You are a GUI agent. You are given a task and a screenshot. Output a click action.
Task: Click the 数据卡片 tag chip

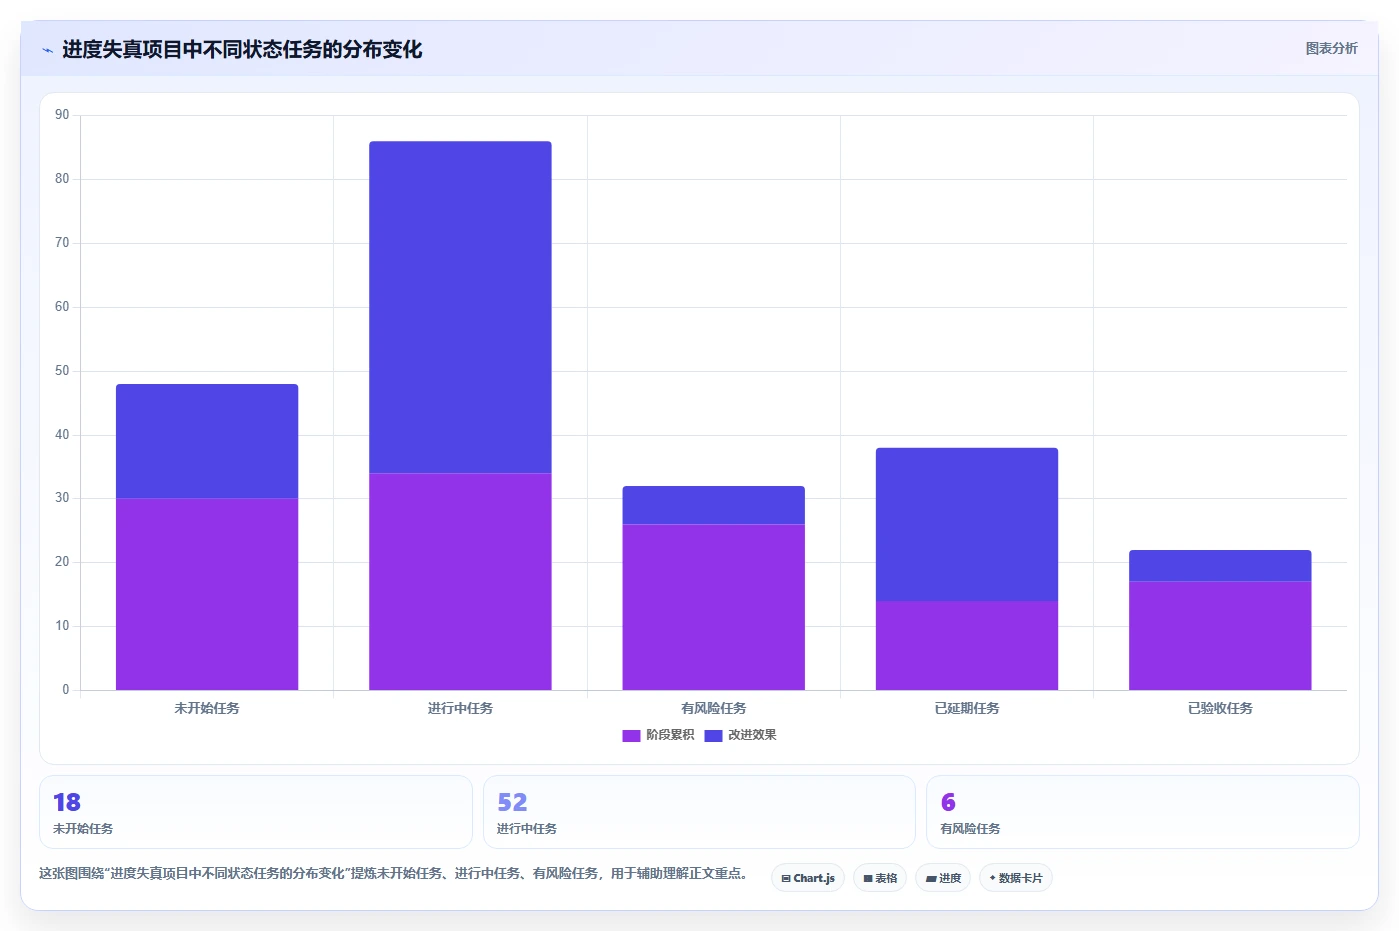point(1016,878)
